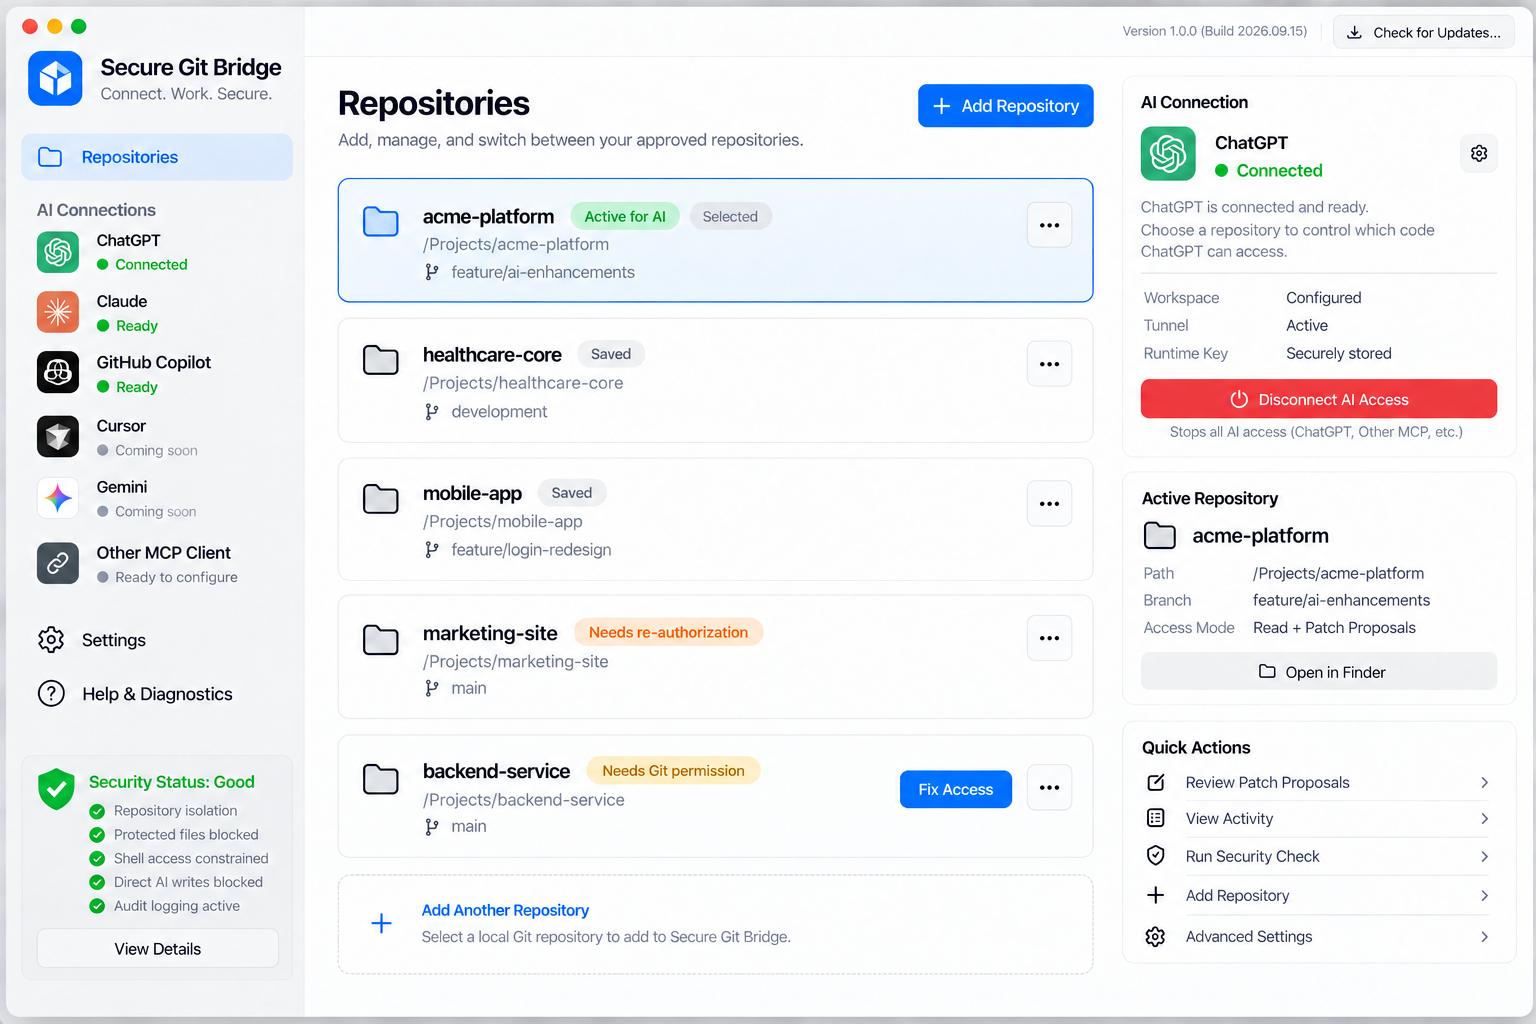Click Check for Updates button
The width and height of the screenshot is (1536, 1024).
tap(1423, 32)
